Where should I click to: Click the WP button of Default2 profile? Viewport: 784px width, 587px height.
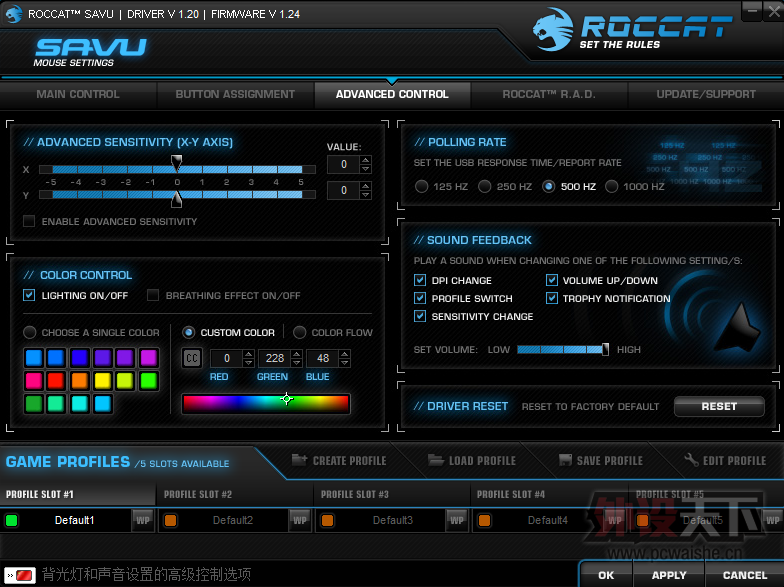coord(300,520)
